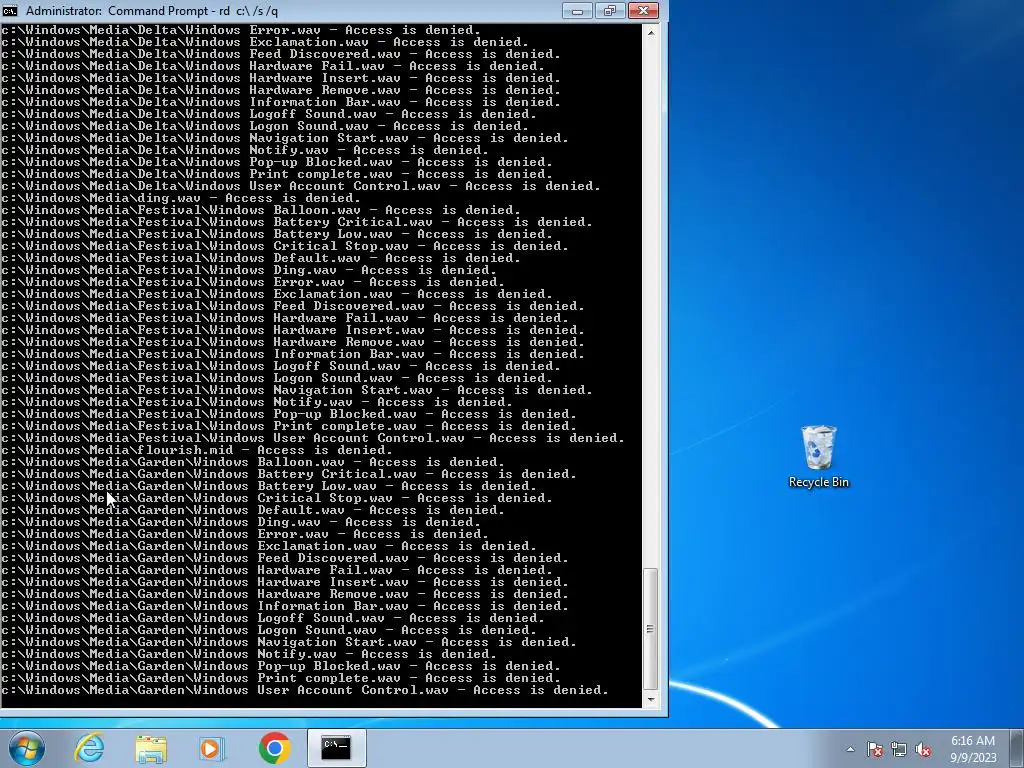Launch Windows Media Player from taskbar
1024x768 pixels.
click(x=211, y=749)
